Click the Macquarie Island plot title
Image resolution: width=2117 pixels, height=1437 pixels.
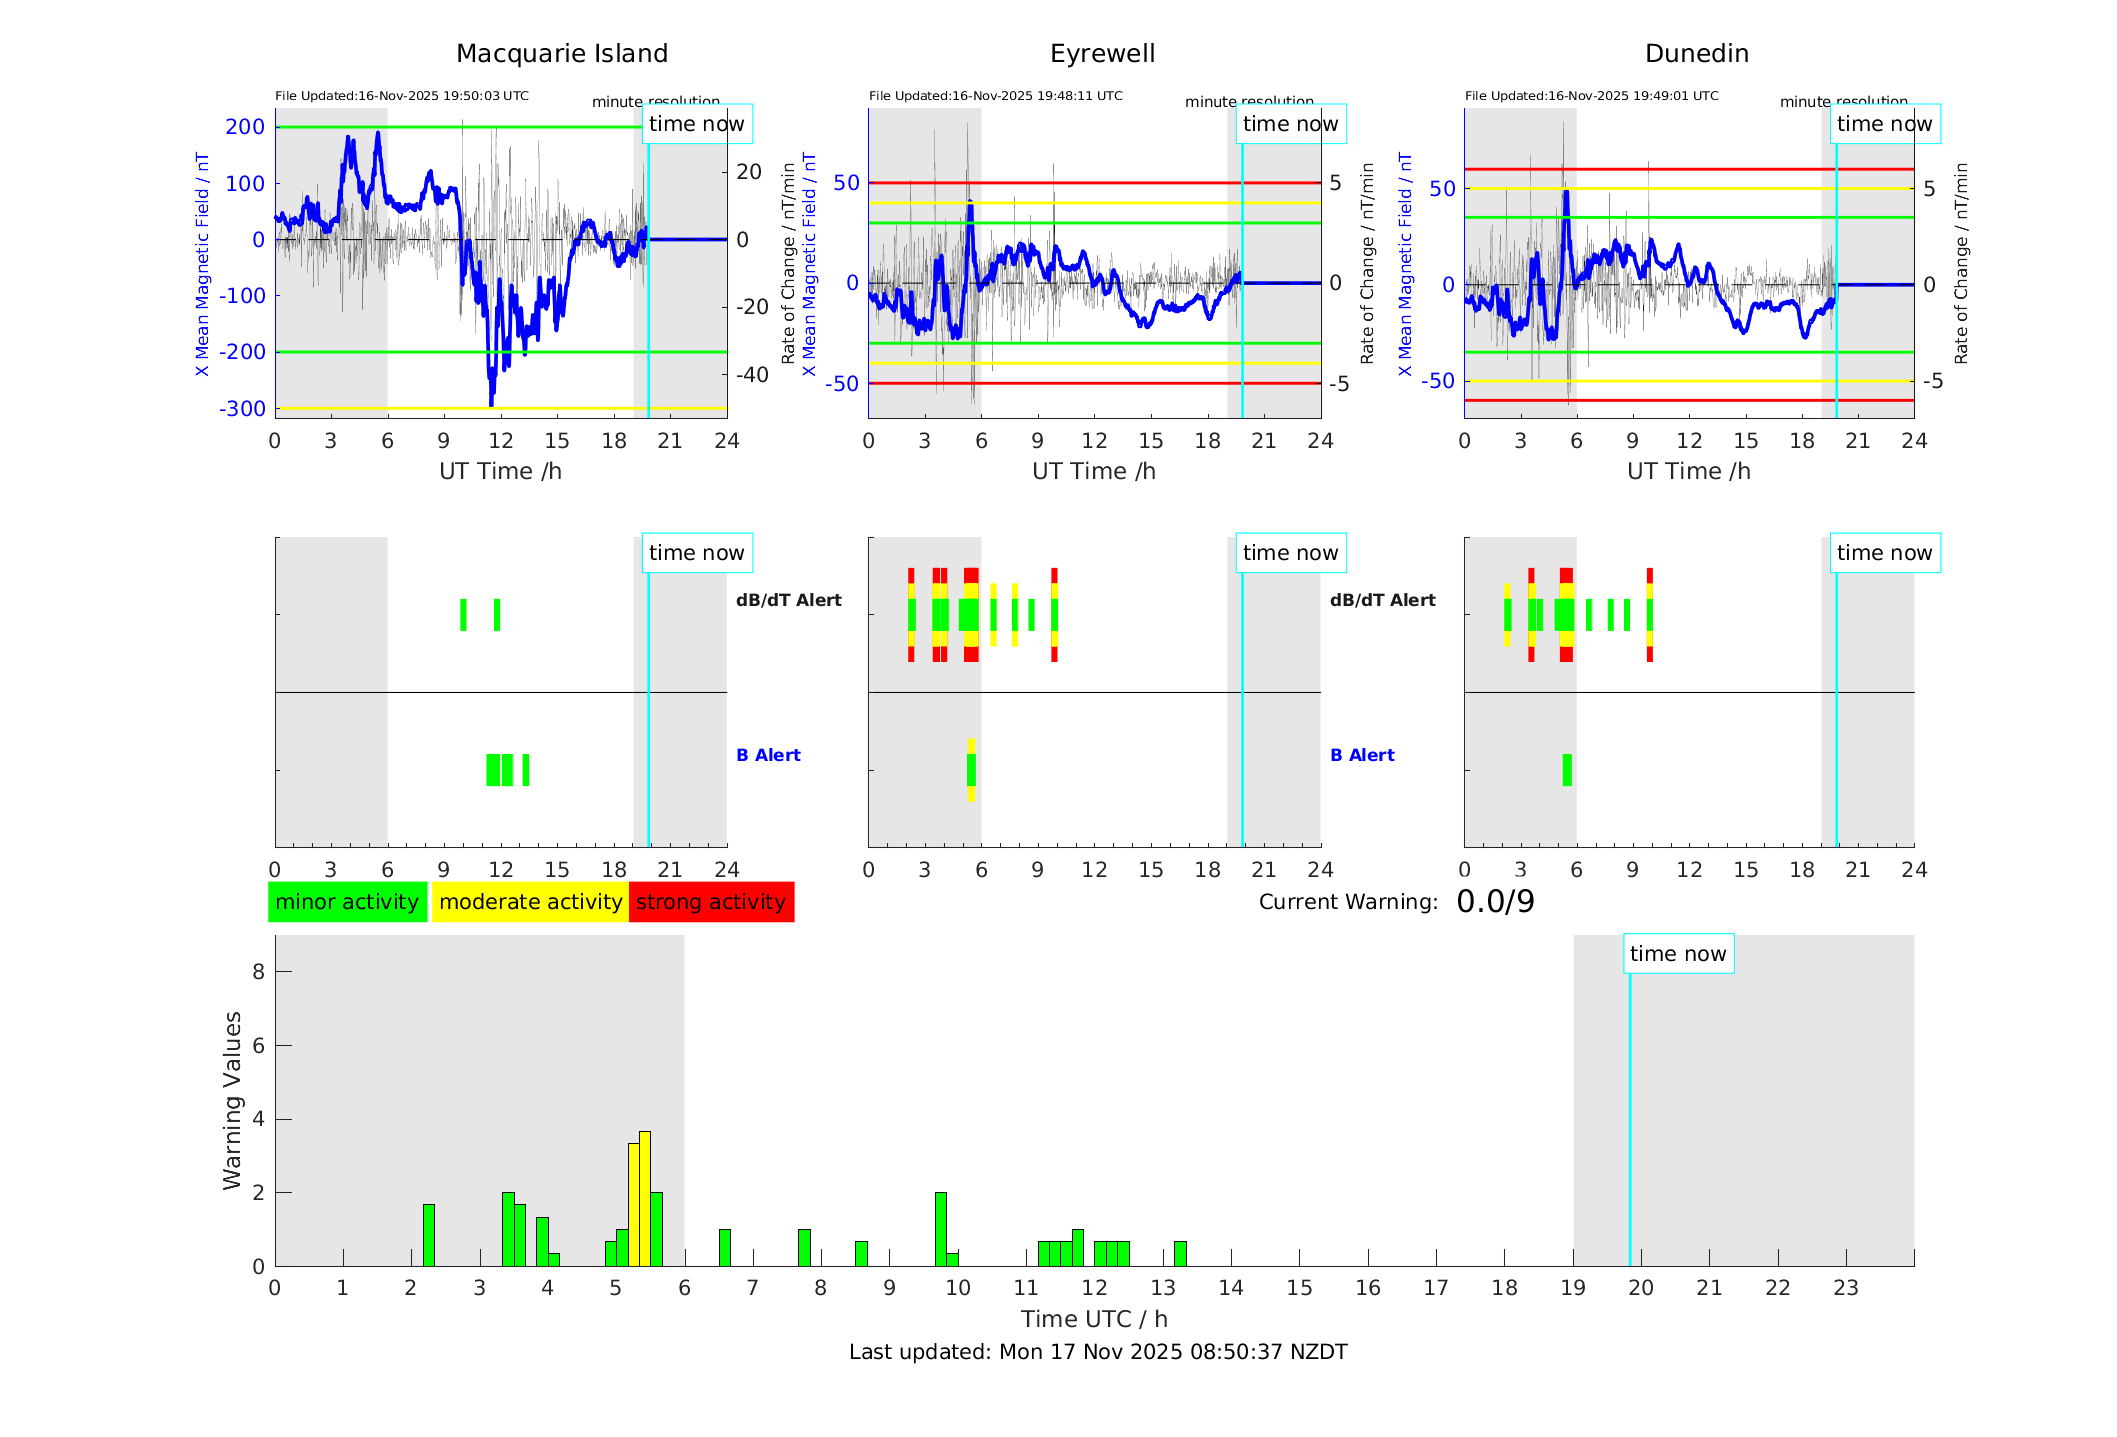(561, 54)
